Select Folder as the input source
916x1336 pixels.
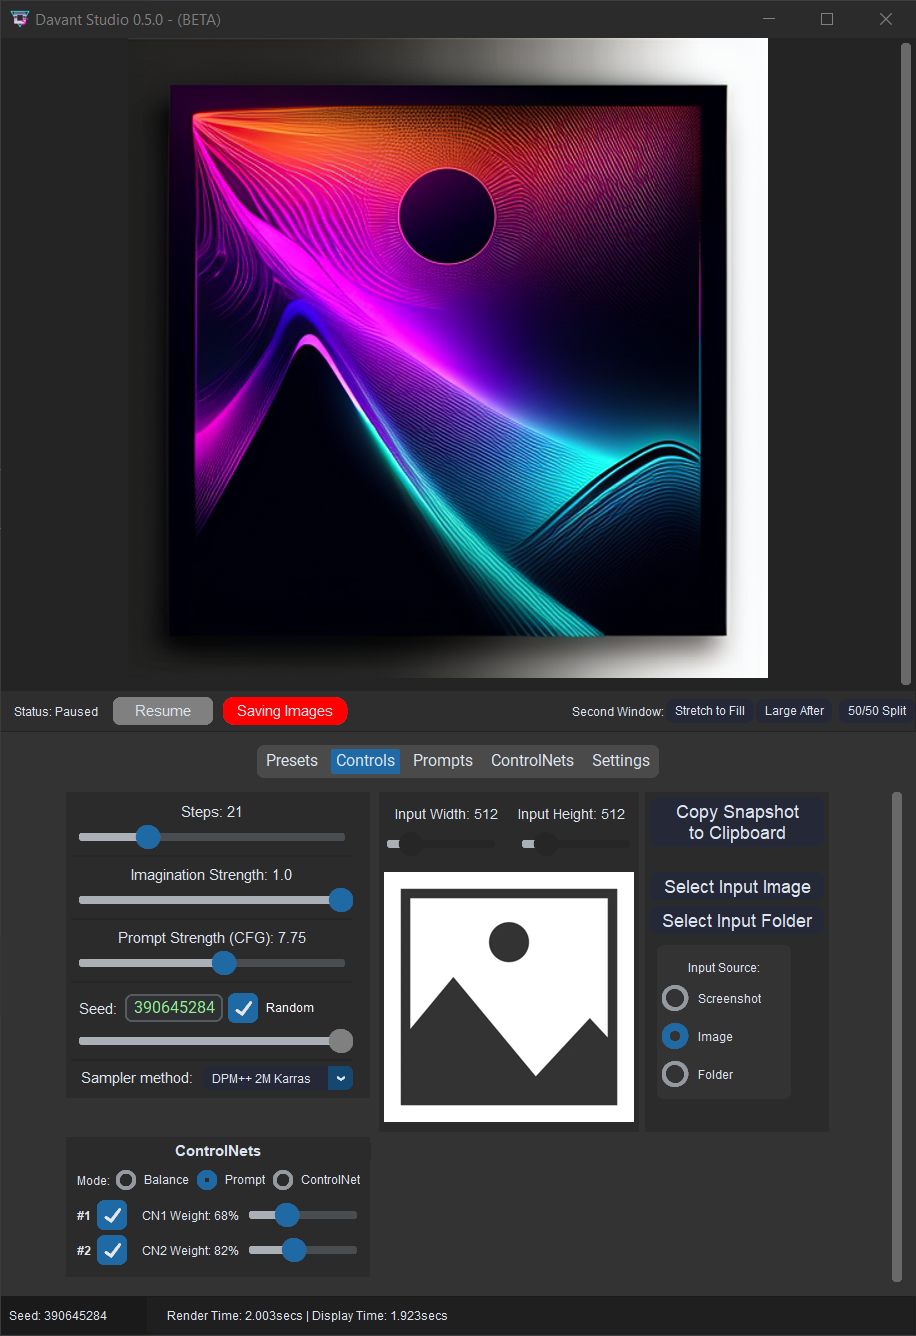click(x=675, y=1074)
